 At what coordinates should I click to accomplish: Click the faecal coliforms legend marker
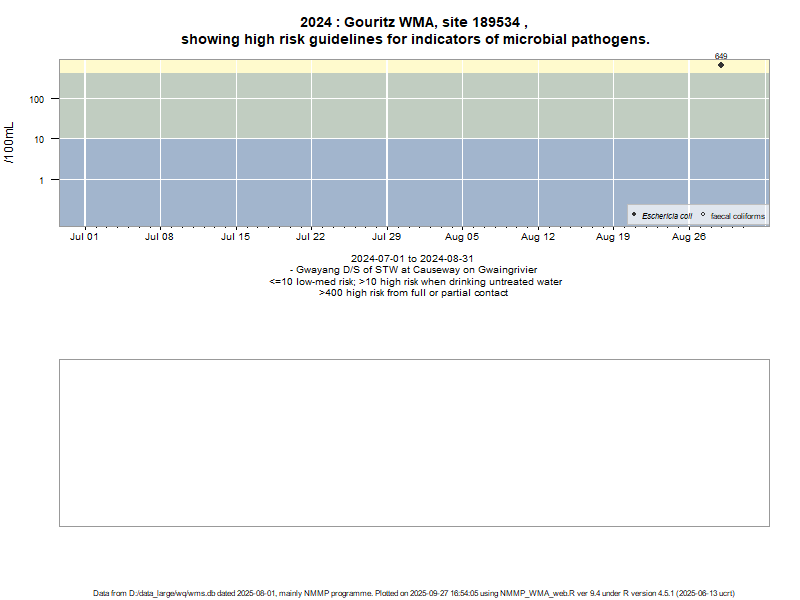point(703,215)
